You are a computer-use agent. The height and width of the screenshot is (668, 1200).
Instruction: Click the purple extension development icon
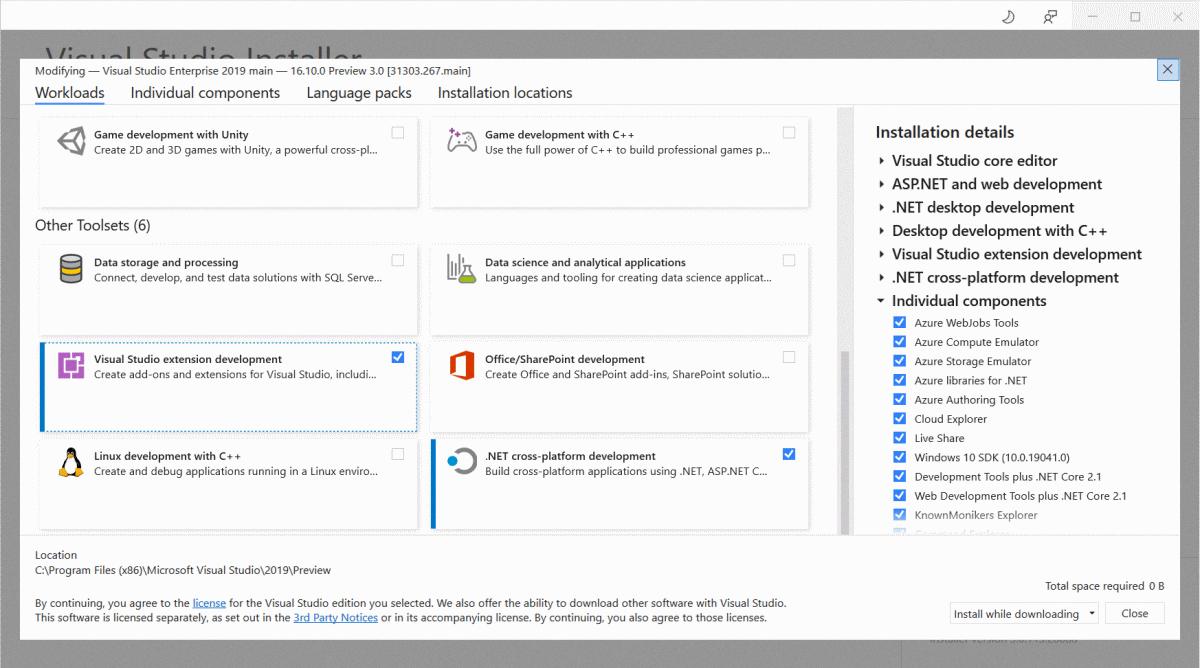click(x=71, y=366)
